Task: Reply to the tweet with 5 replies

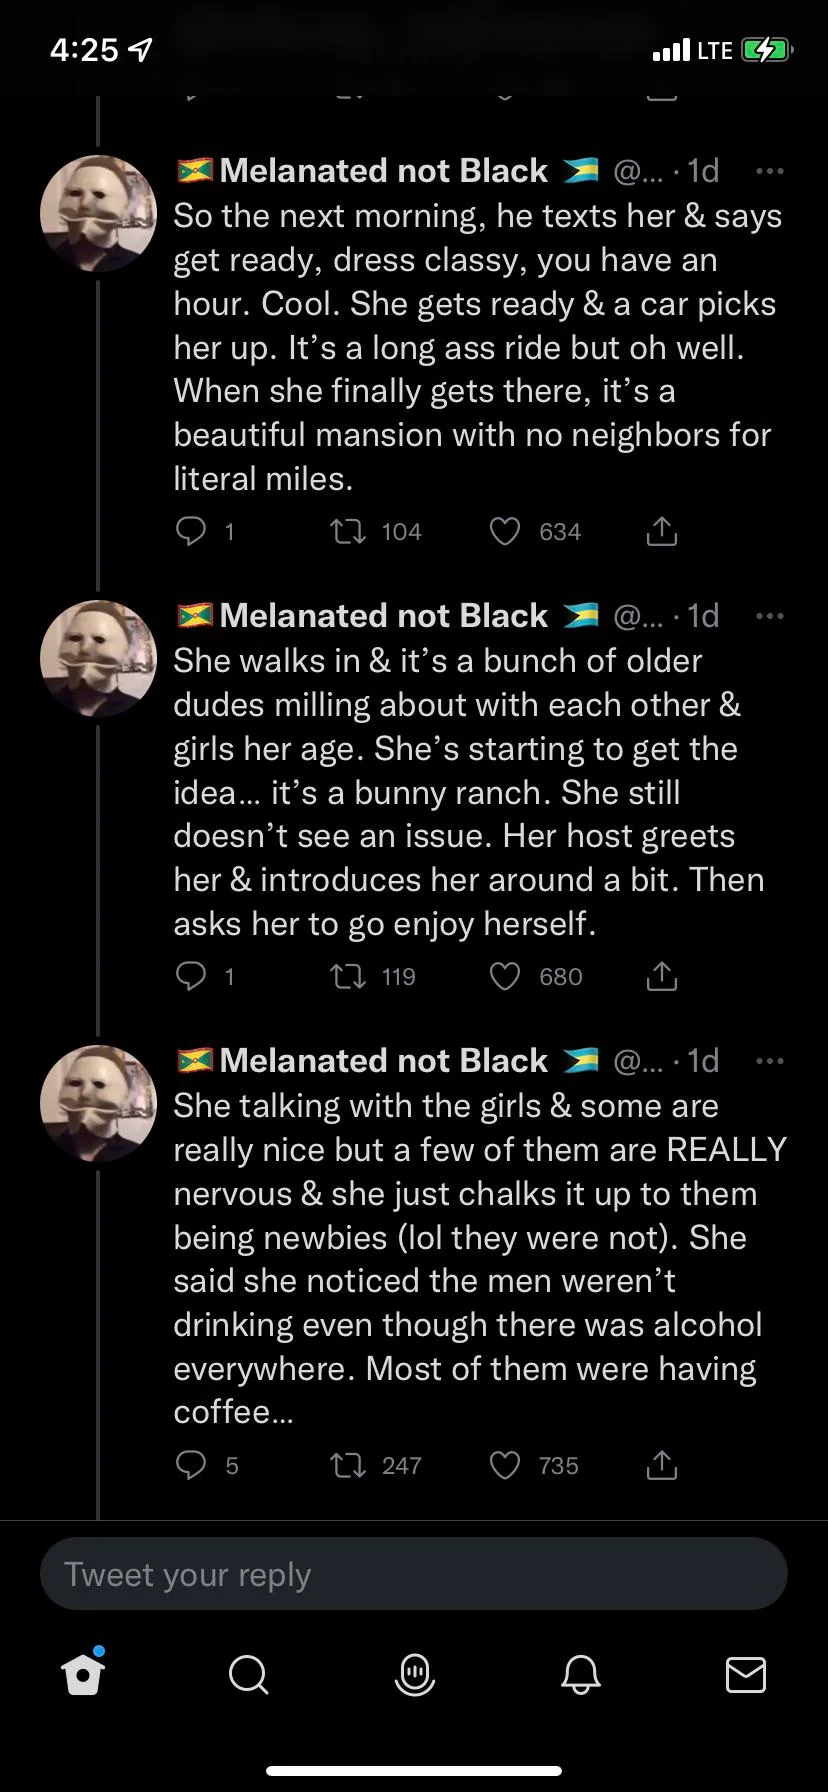Action: click(190, 1465)
